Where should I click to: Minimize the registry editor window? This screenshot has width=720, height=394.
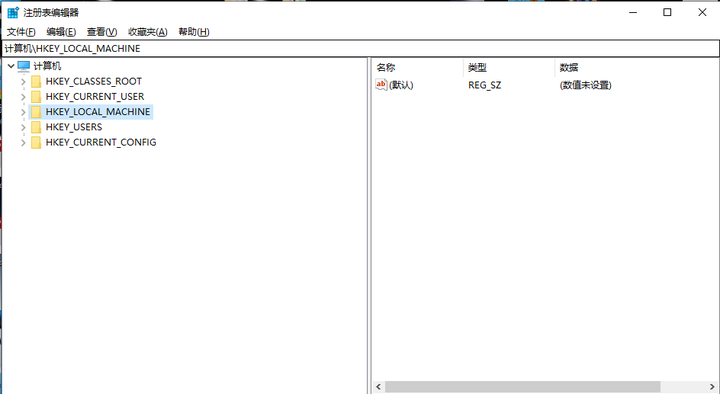point(633,12)
